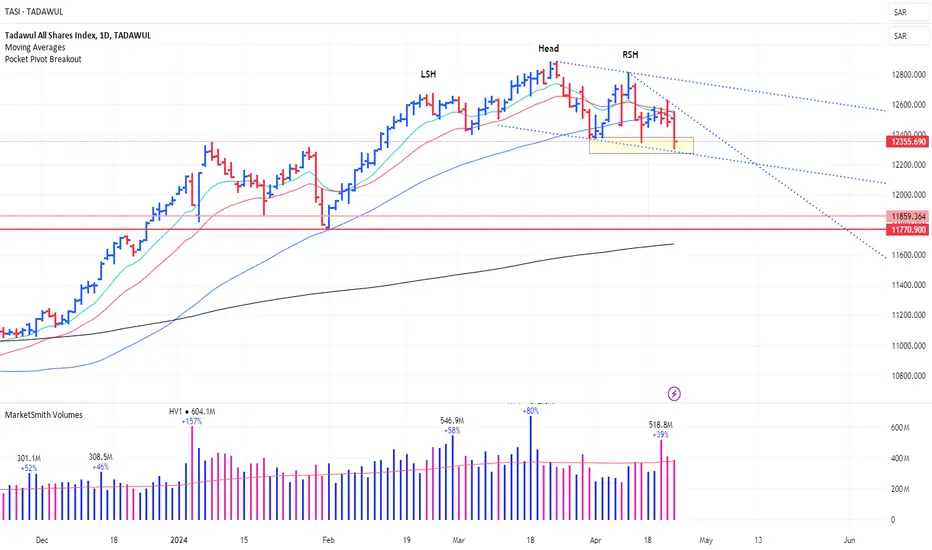Click the 11770.900 red line price tag
This screenshot has width=932, height=550.
907,230
